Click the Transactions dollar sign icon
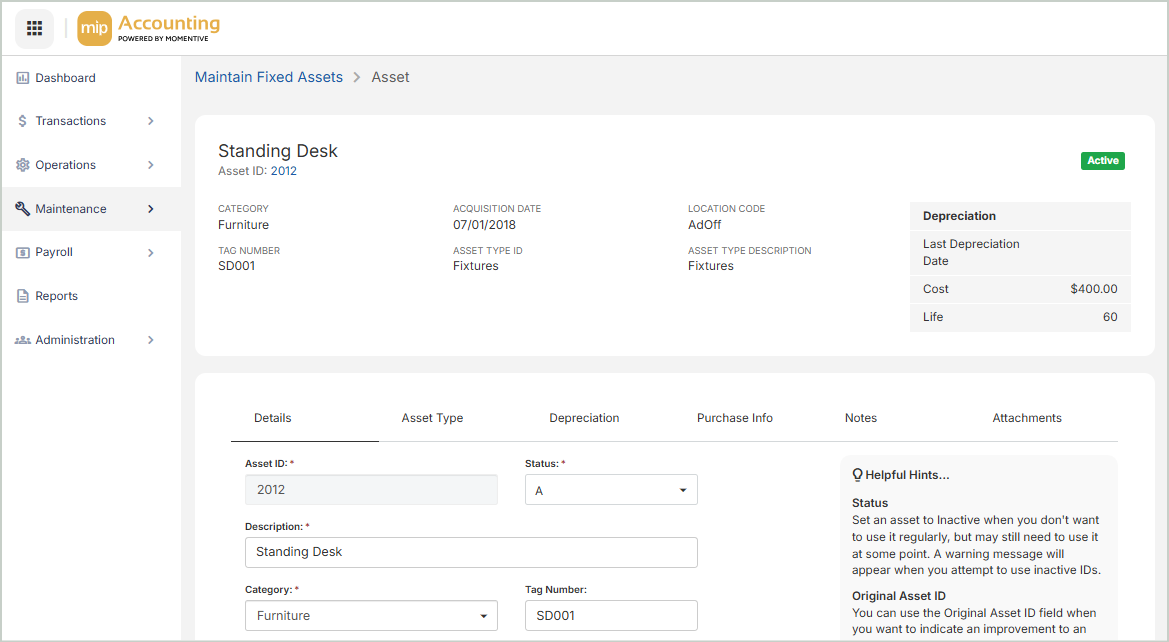The image size is (1169, 642). pos(23,121)
